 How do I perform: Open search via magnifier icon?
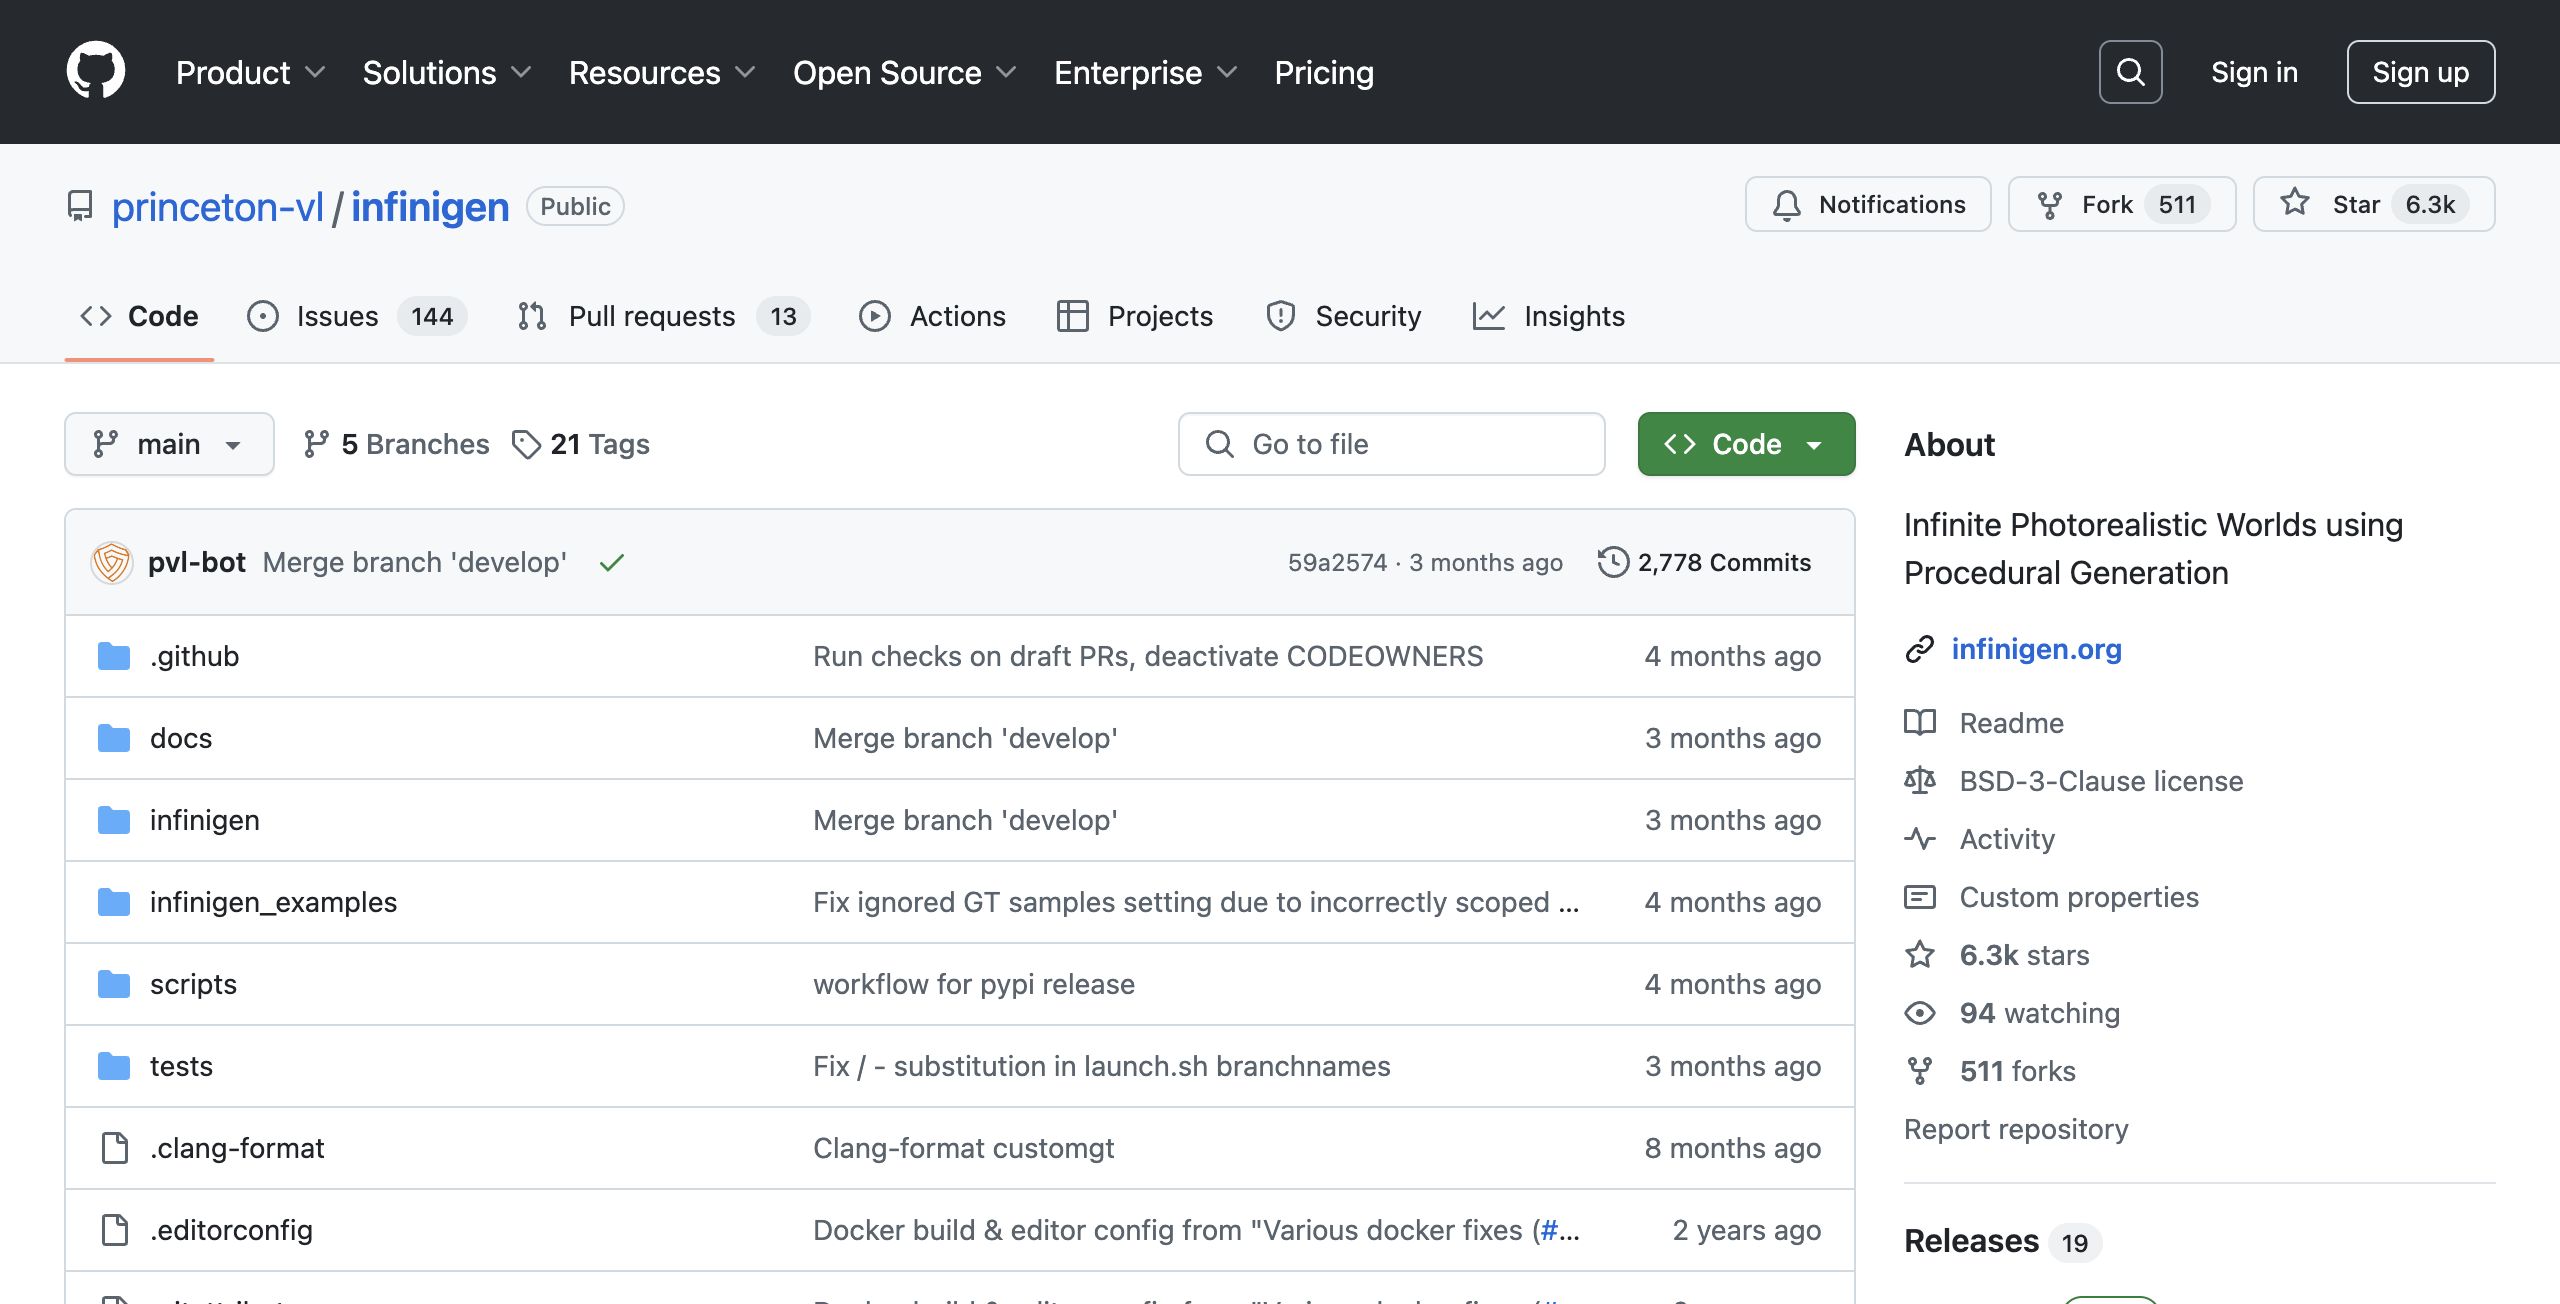pyautogui.click(x=2130, y=72)
